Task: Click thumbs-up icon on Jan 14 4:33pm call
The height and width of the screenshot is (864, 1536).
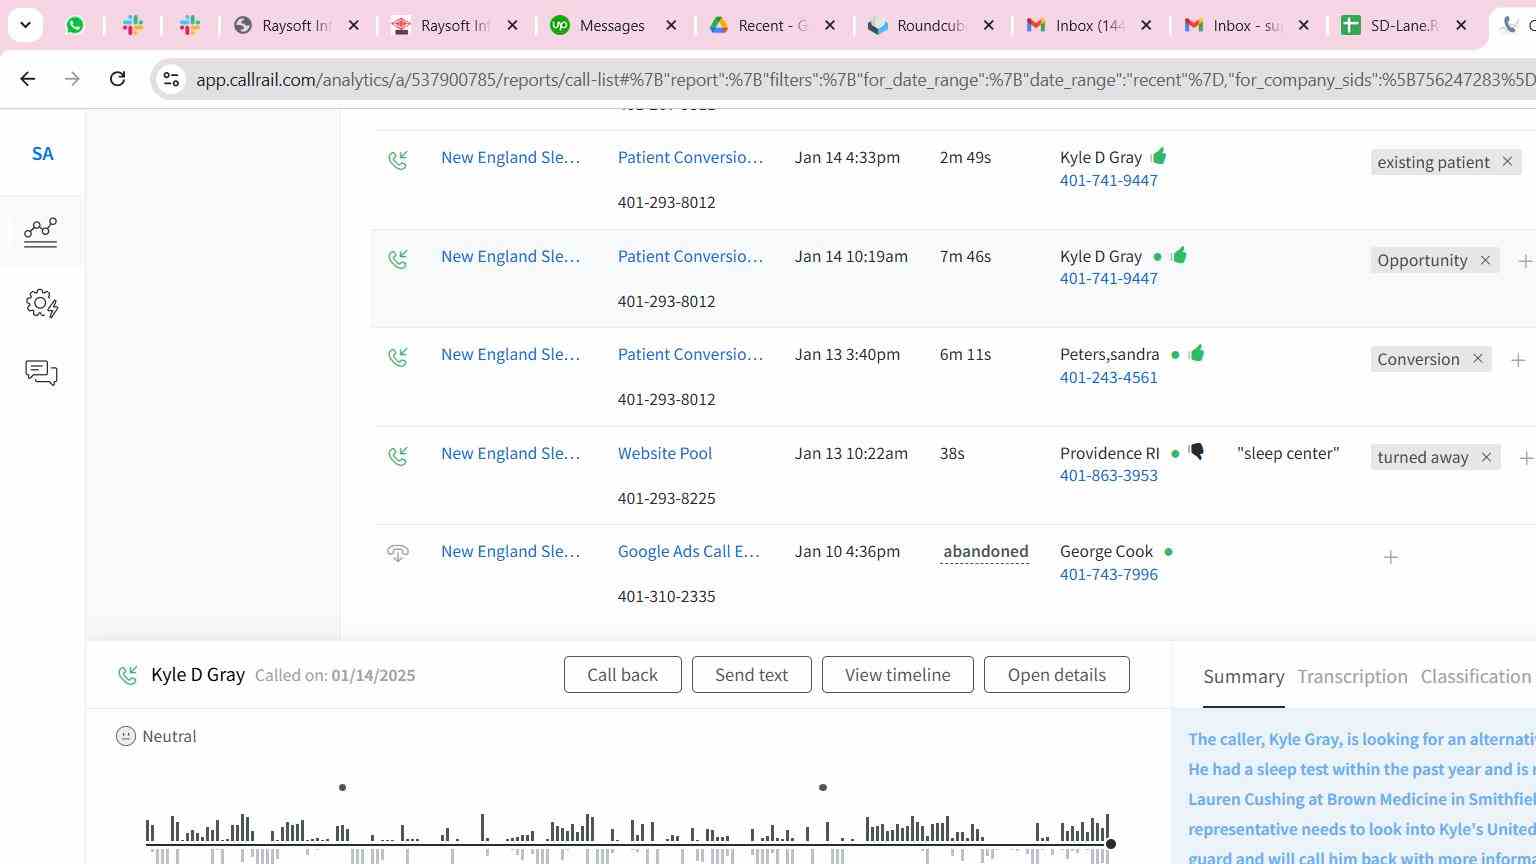Action: click(1159, 156)
